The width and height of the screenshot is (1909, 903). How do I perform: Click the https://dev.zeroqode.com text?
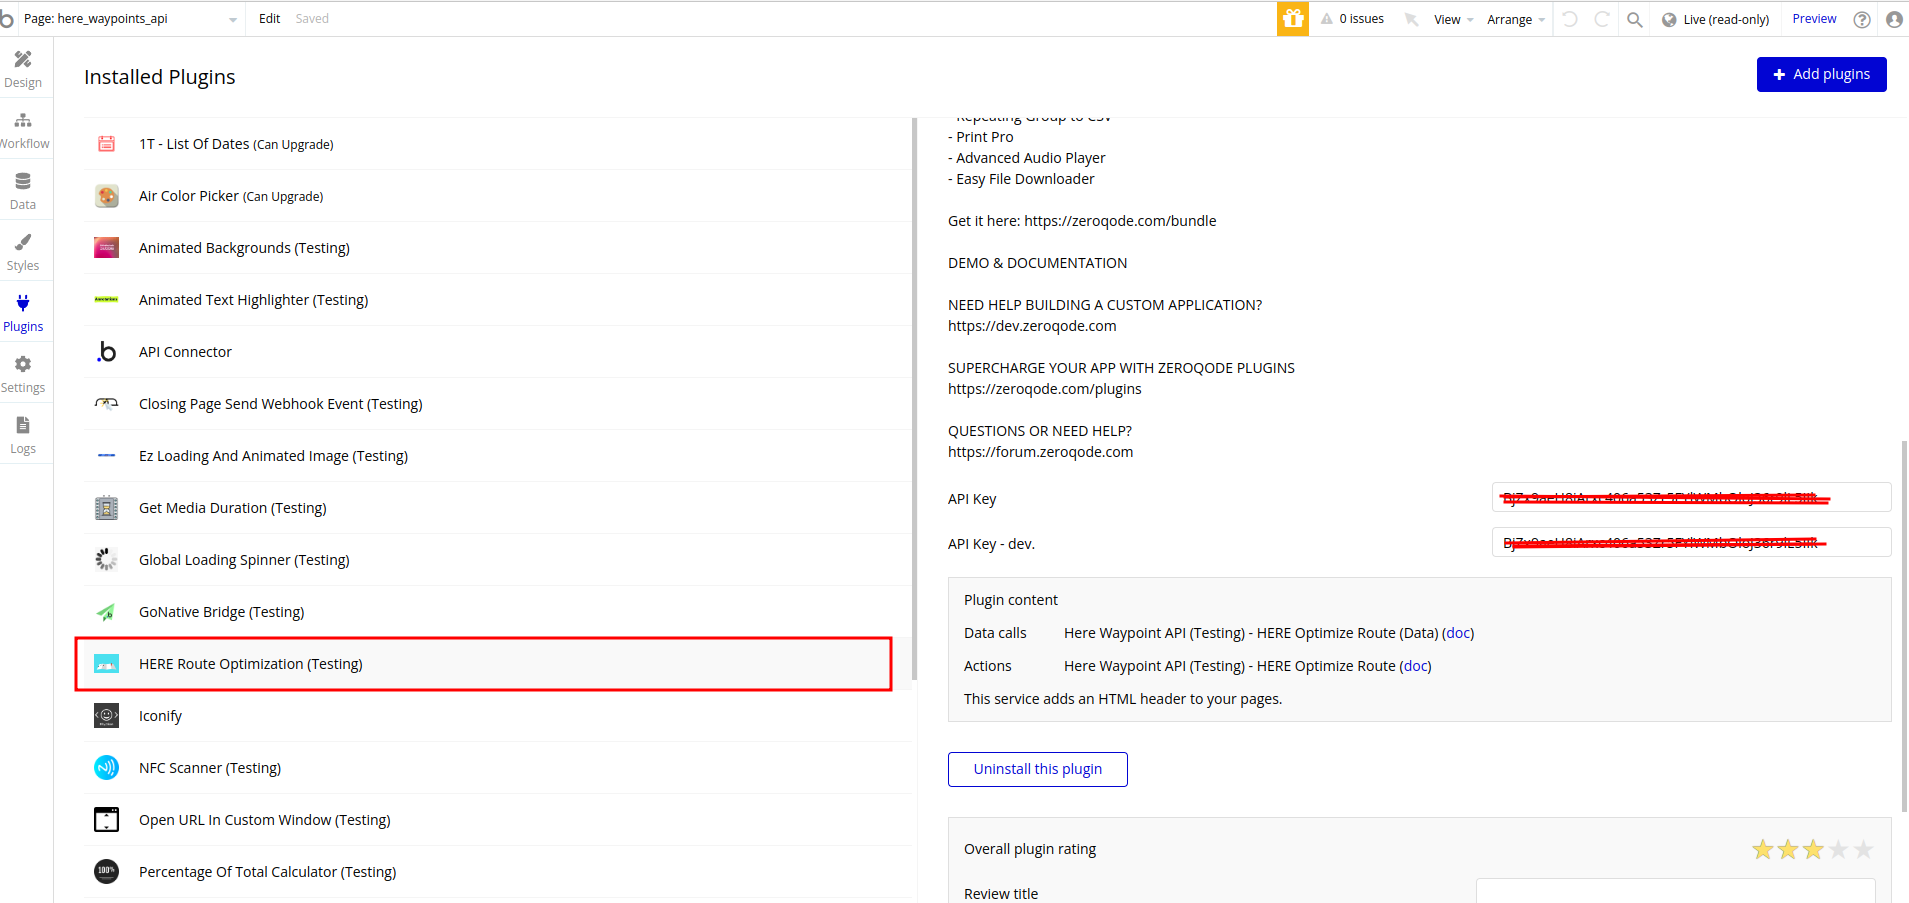click(x=1032, y=326)
